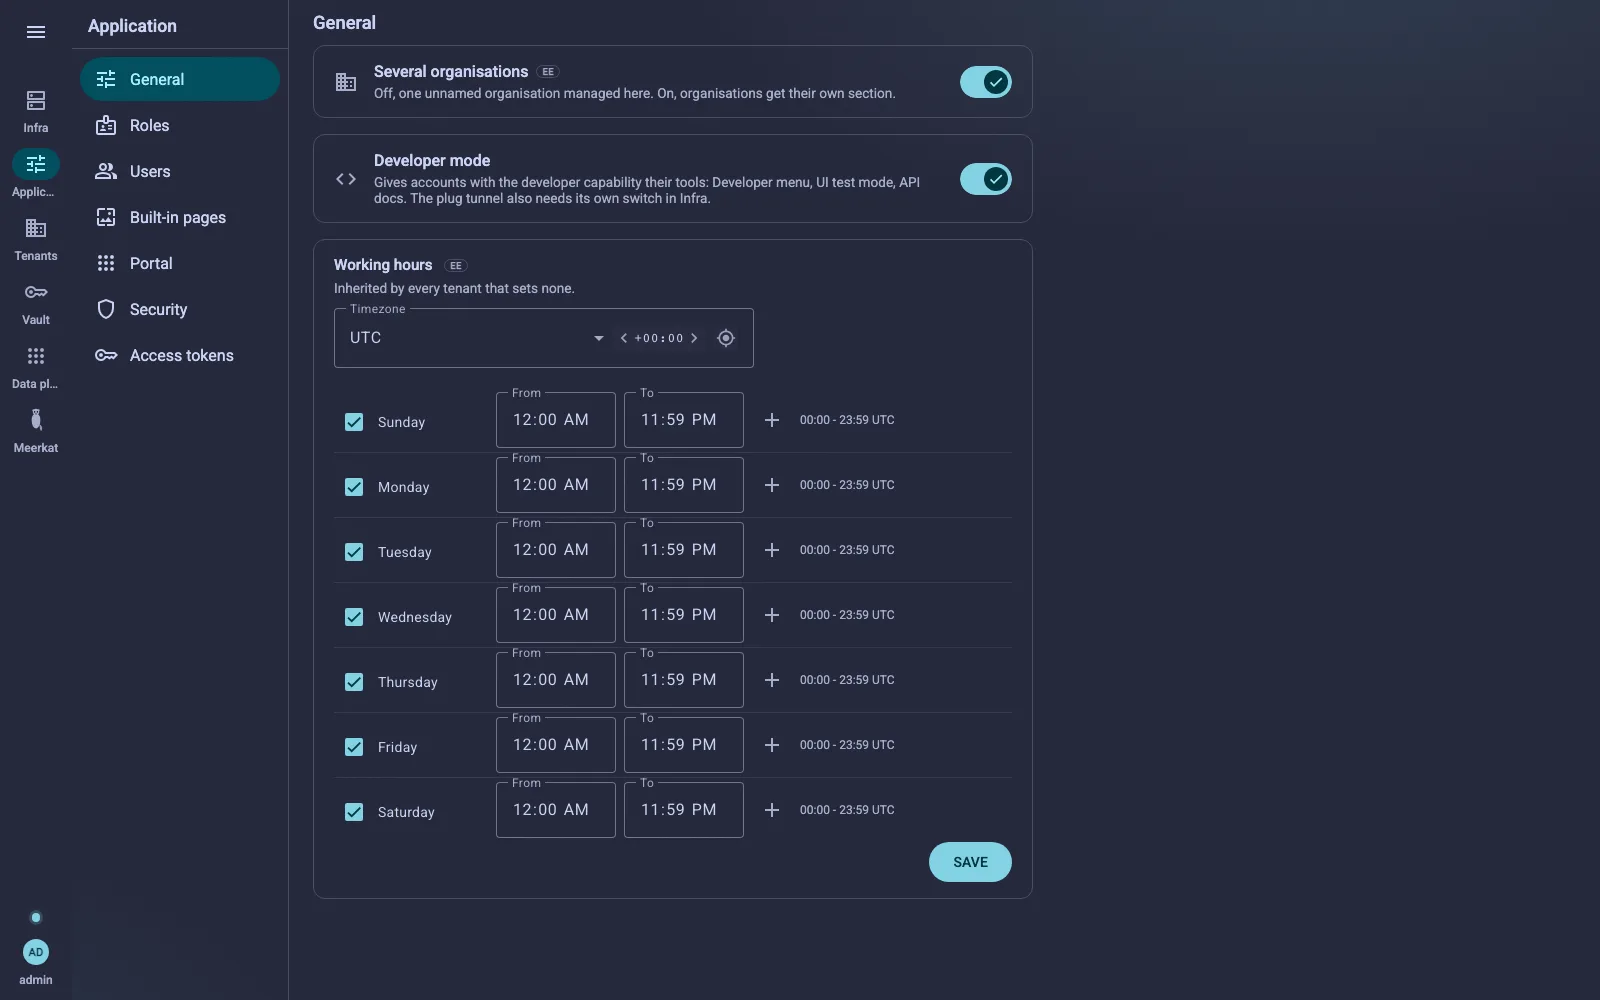Screen dimensions: 1600x1000
Task: Step timezone offset back with left chevron
Action: (x=624, y=338)
